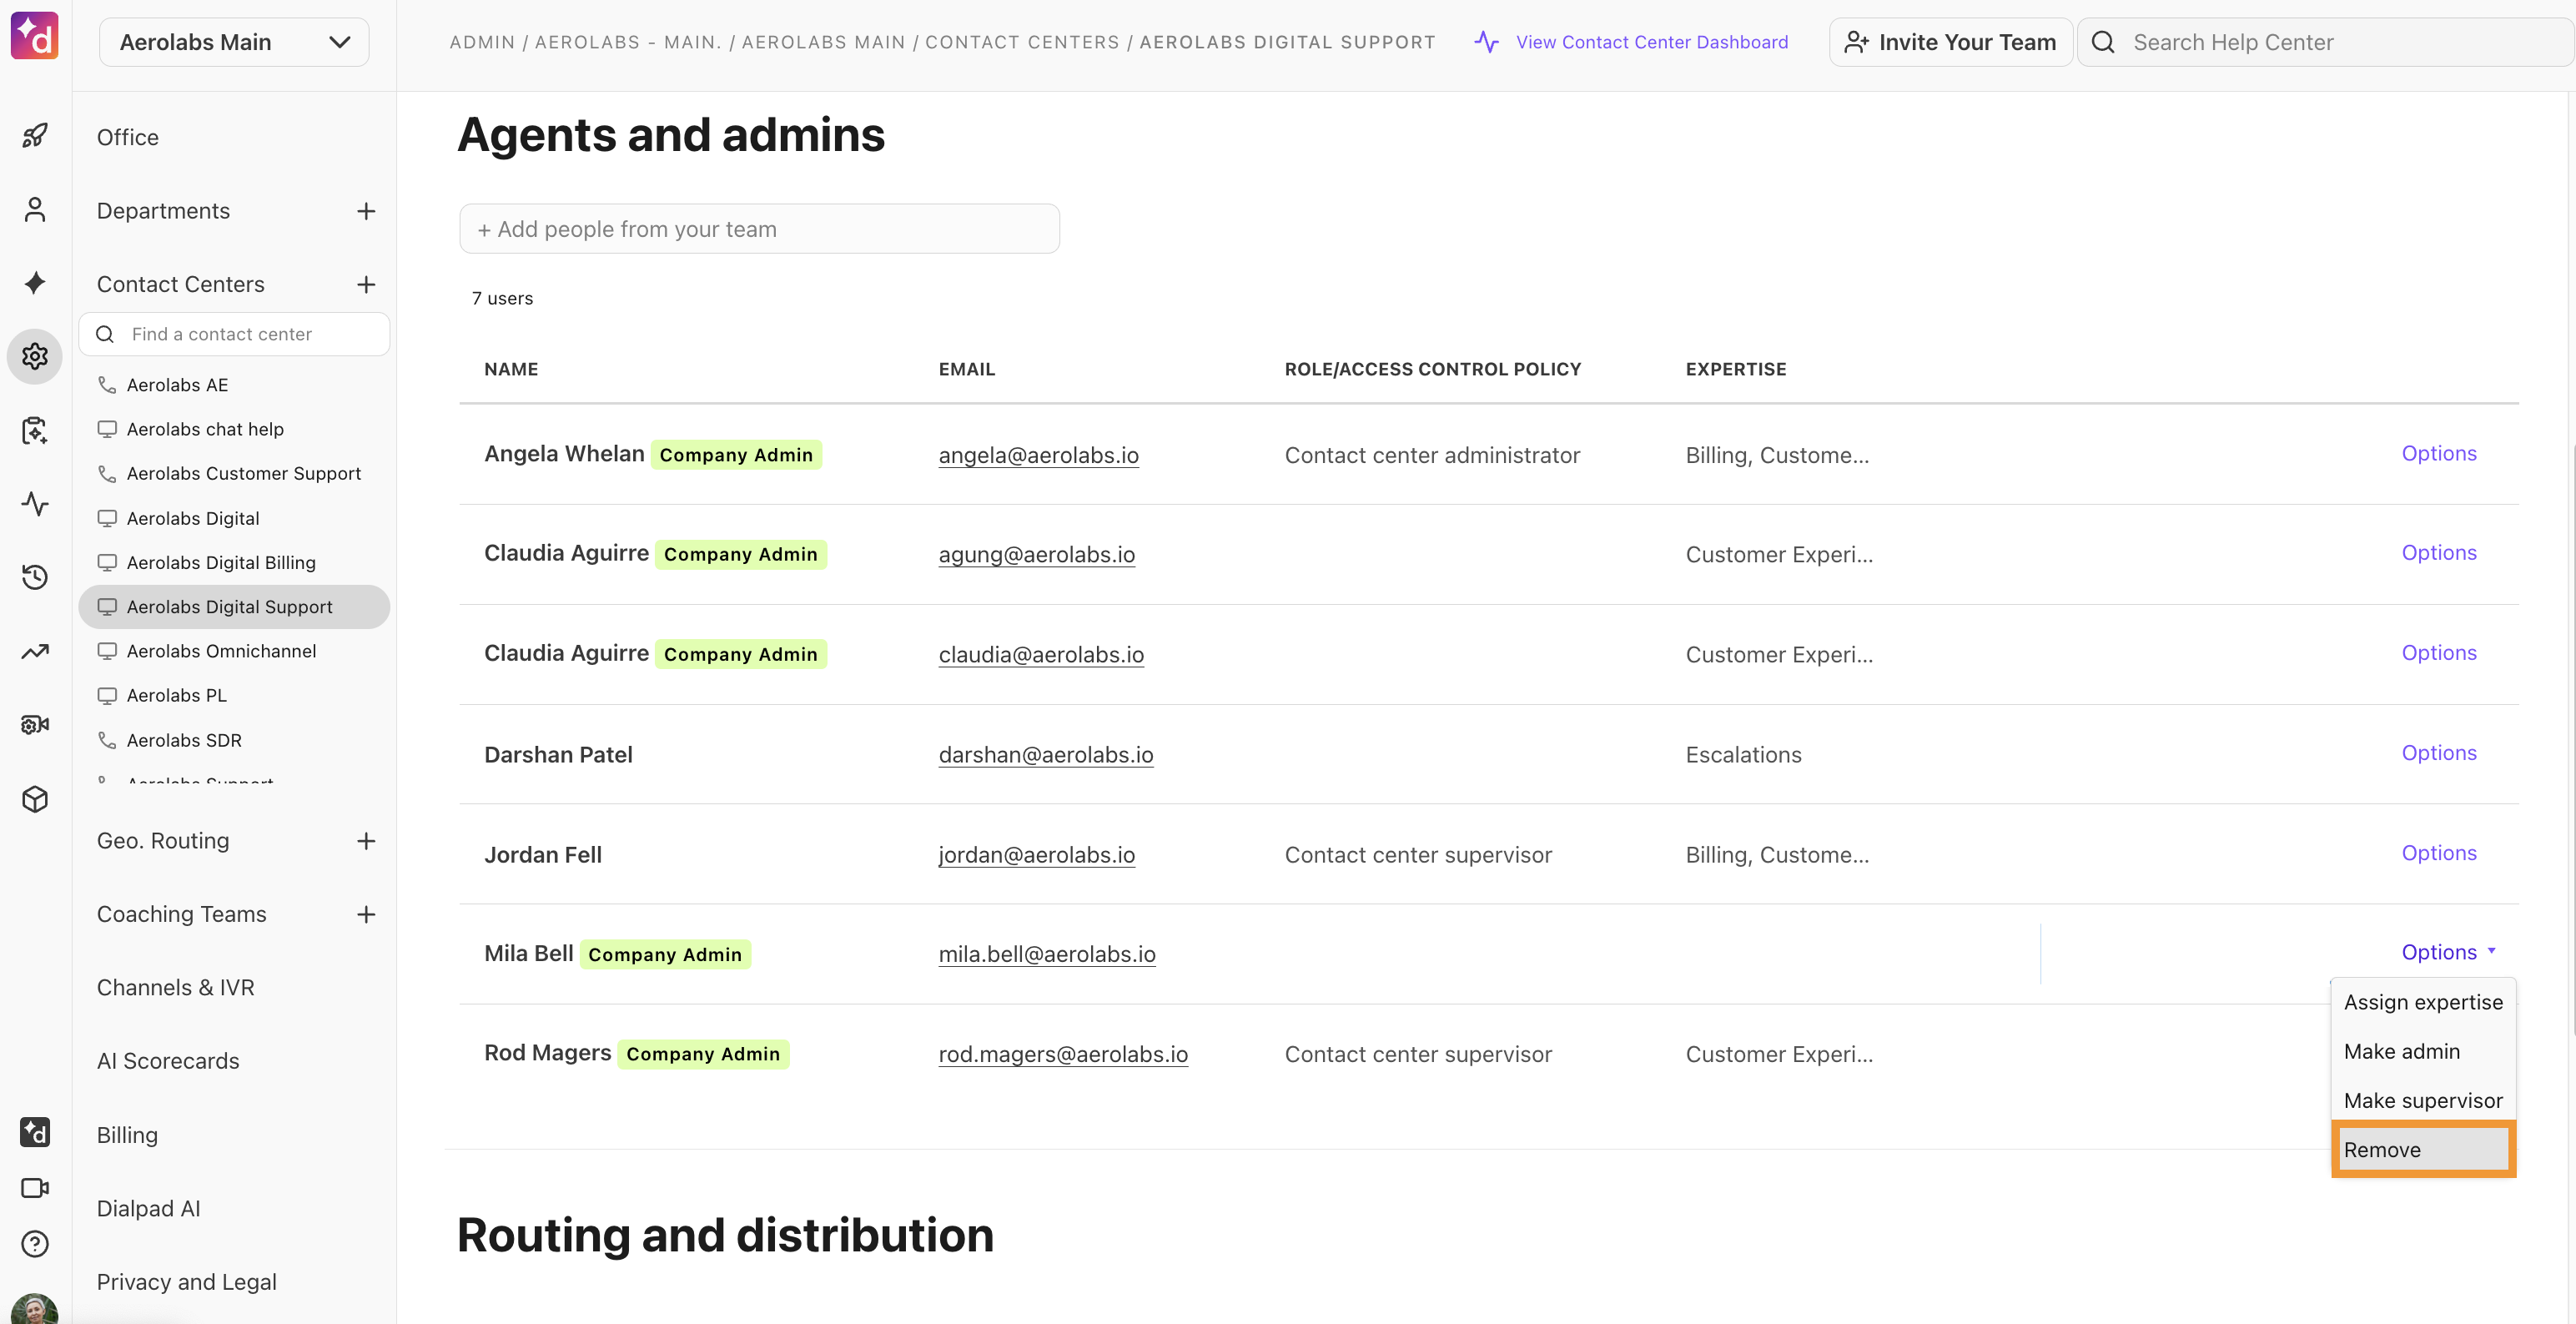Open mila.bell@aerolabs.io email link

coord(1046,954)
